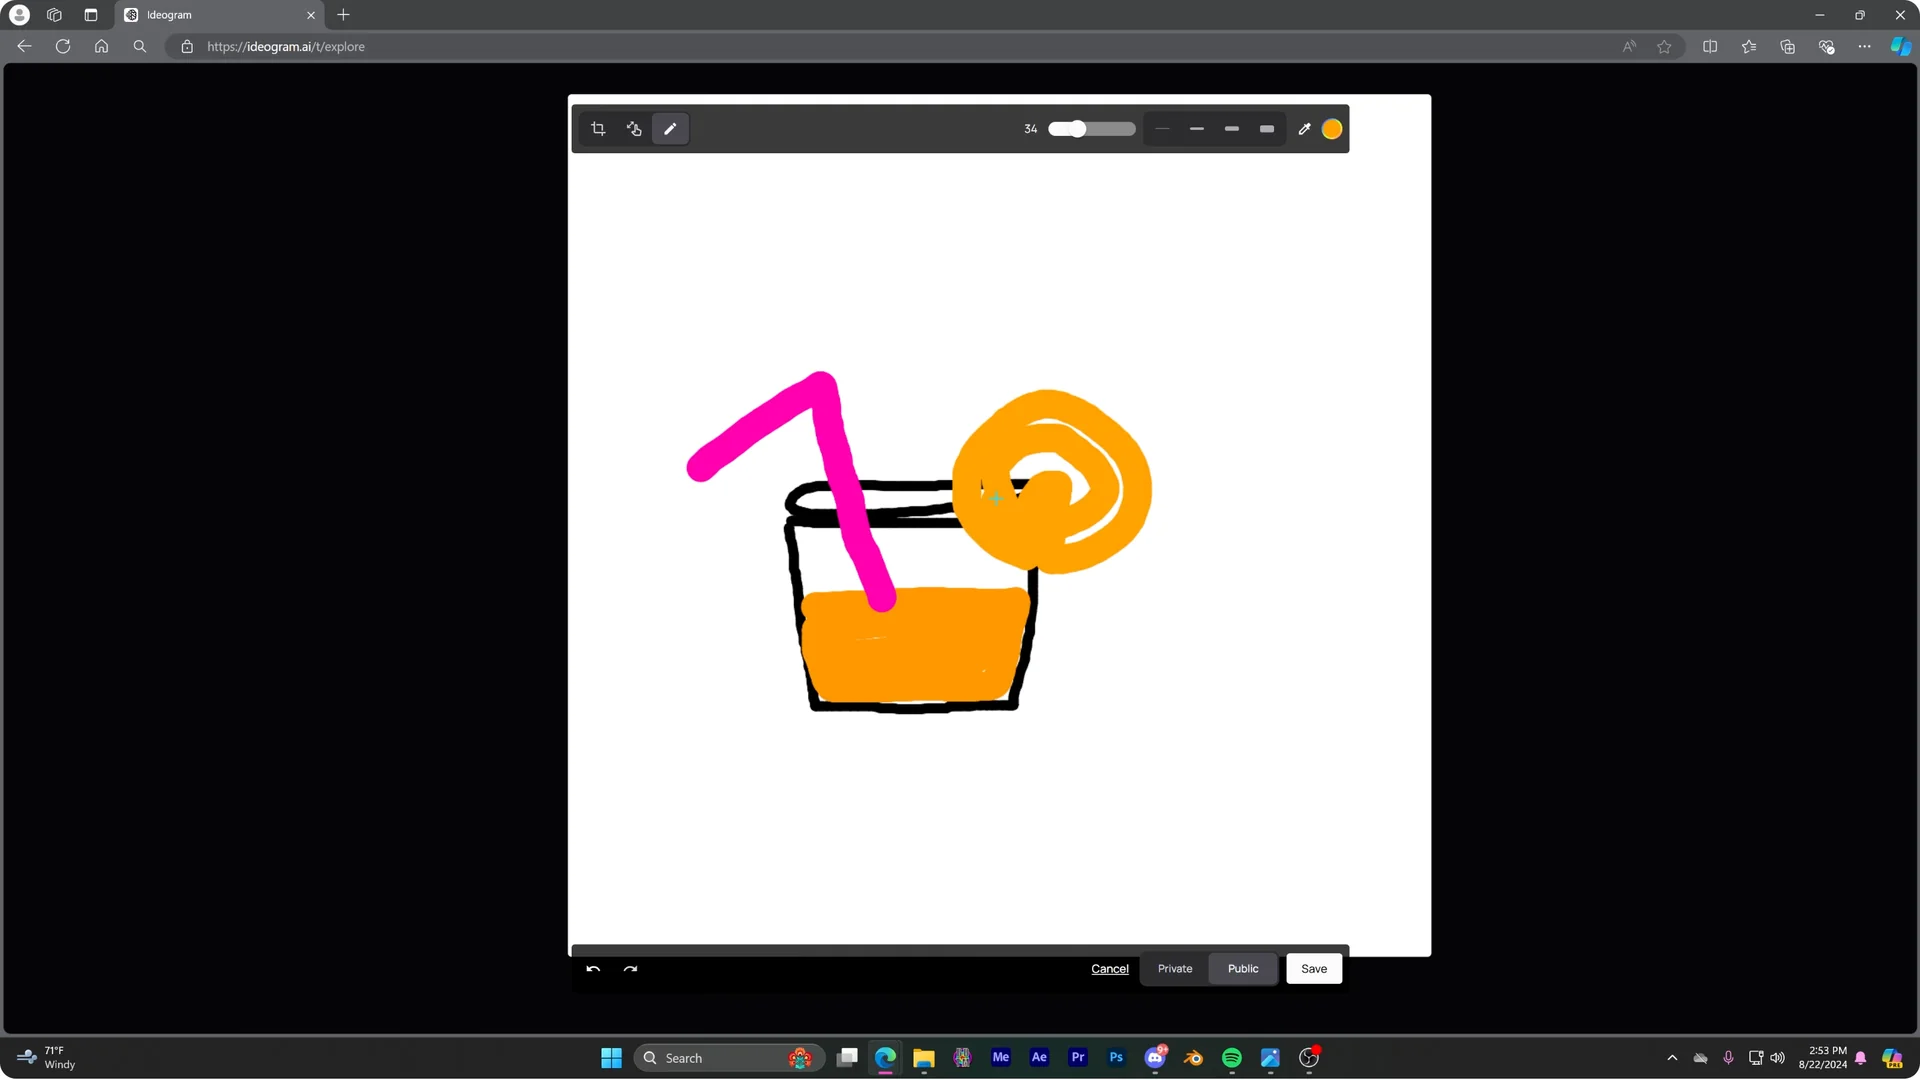Click the Cancel link
Image resolution: width=1920 pixels, height=1080 pixels.
point(1108,968)
